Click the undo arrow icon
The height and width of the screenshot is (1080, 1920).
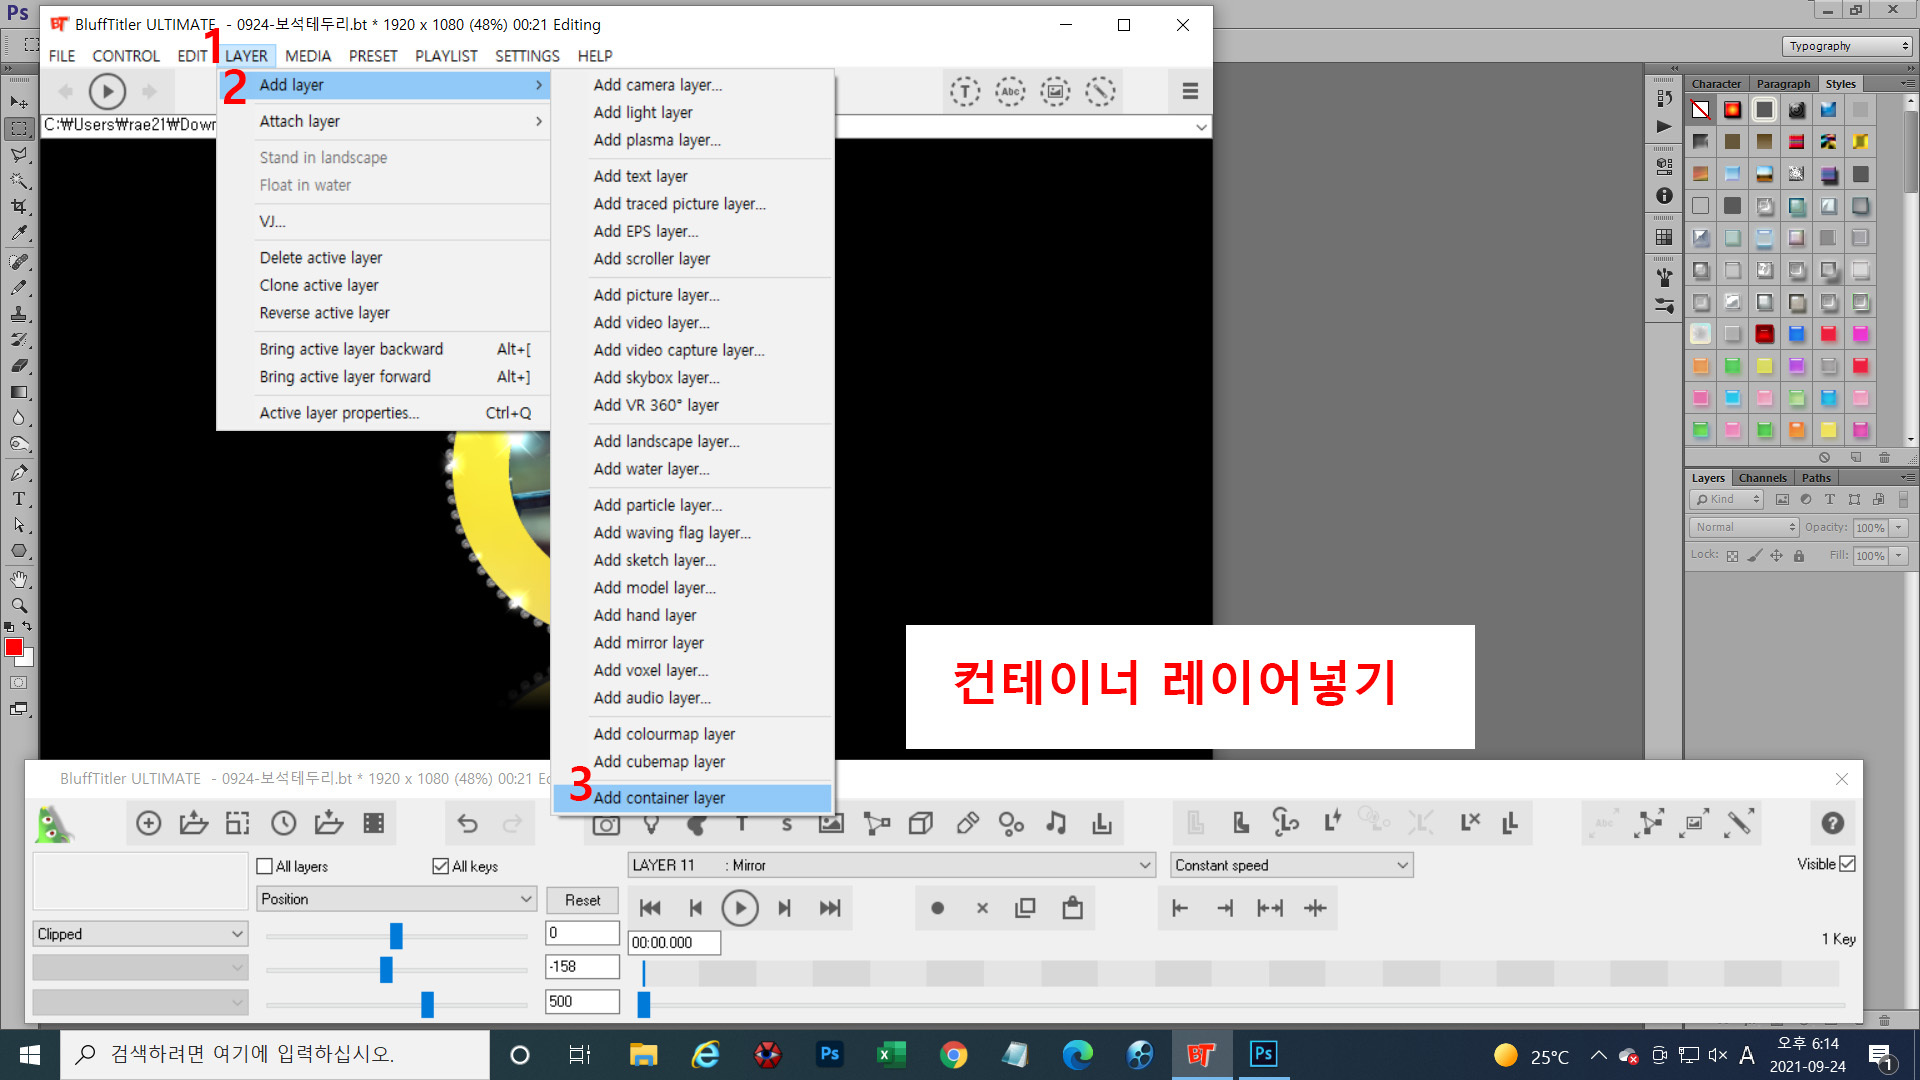(467, 823)
